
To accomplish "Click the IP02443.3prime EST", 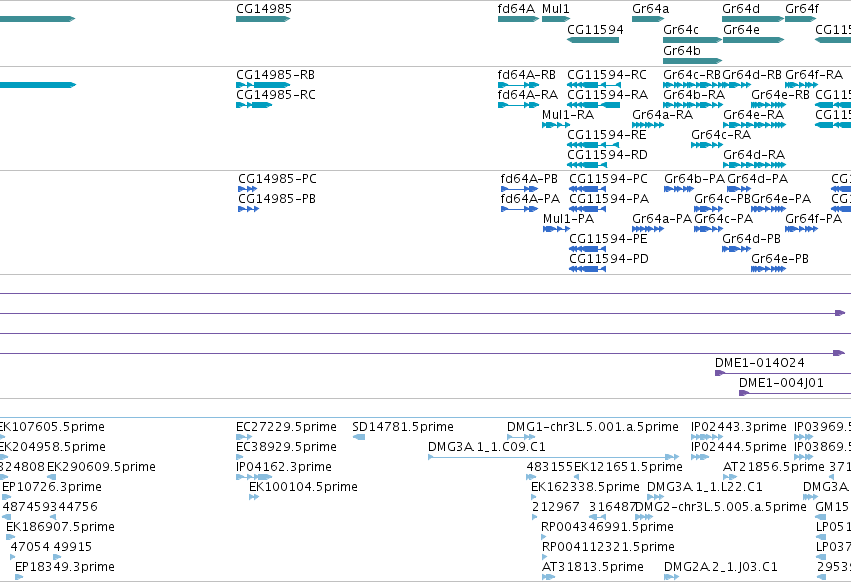I will tap(707, 437).
